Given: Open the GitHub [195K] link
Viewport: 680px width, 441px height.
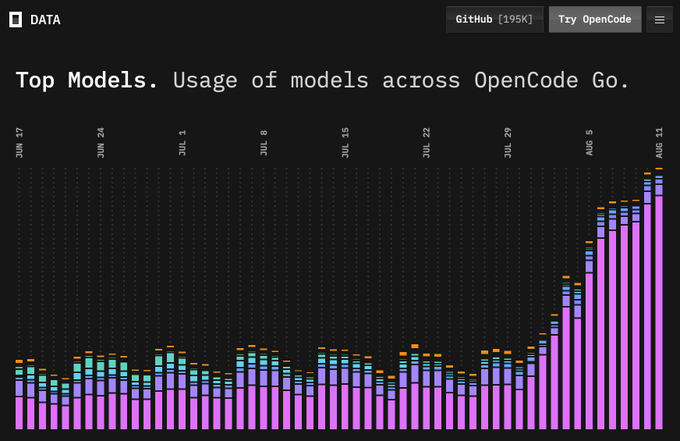Looking at the screenshot, I should 494,20.
